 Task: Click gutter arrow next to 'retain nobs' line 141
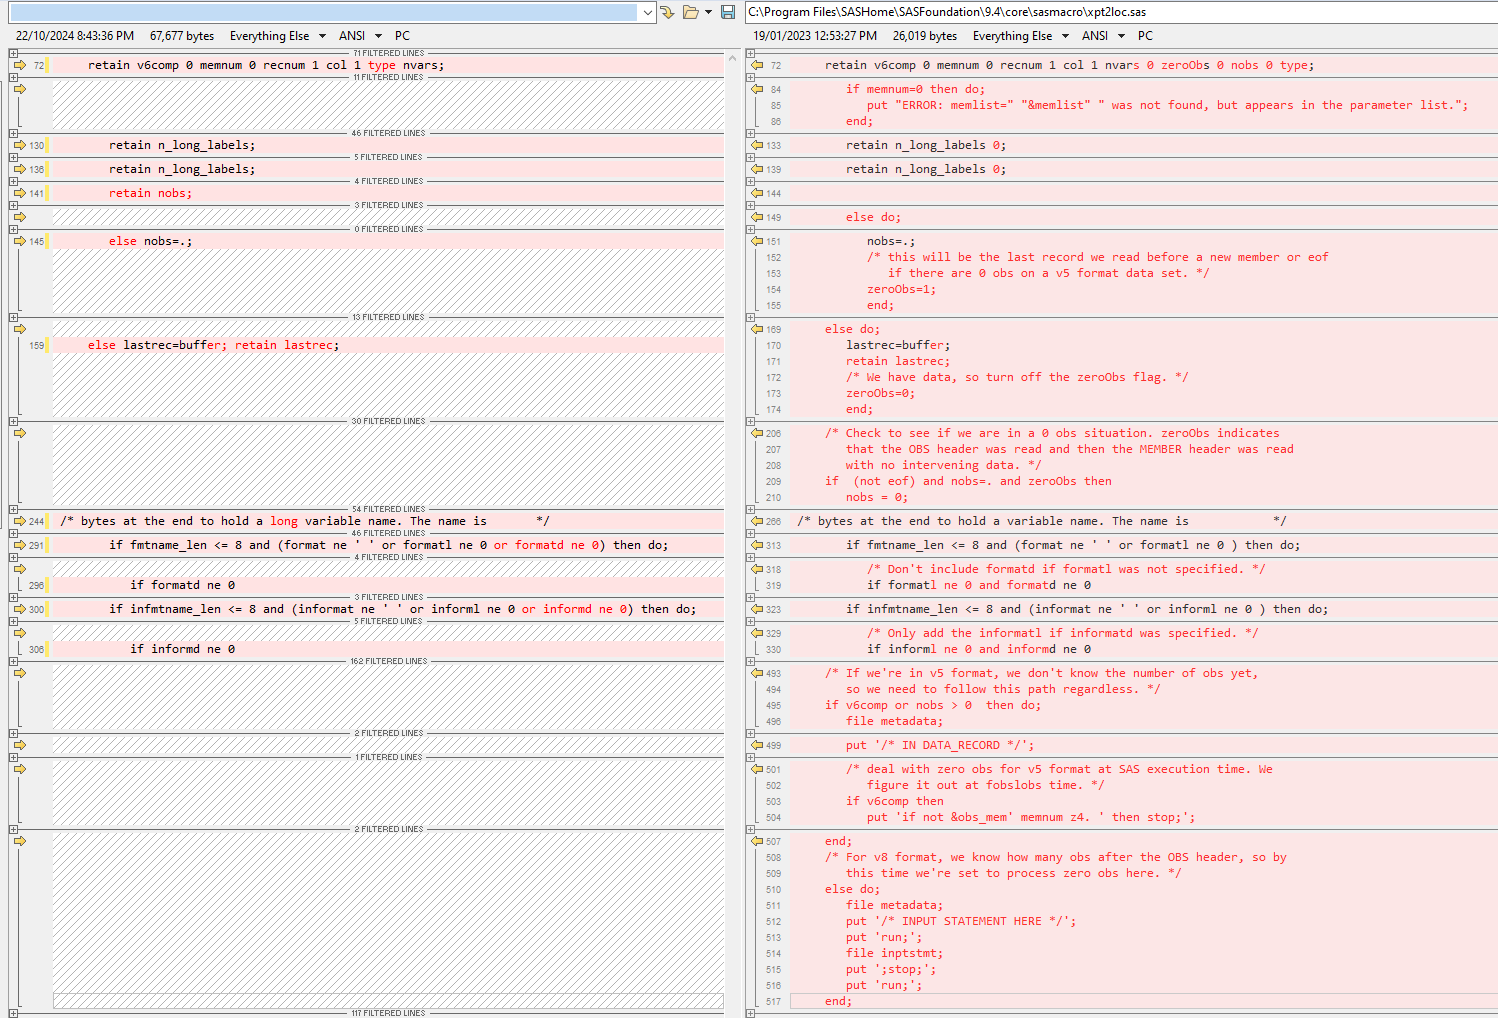tap(19, 192)
